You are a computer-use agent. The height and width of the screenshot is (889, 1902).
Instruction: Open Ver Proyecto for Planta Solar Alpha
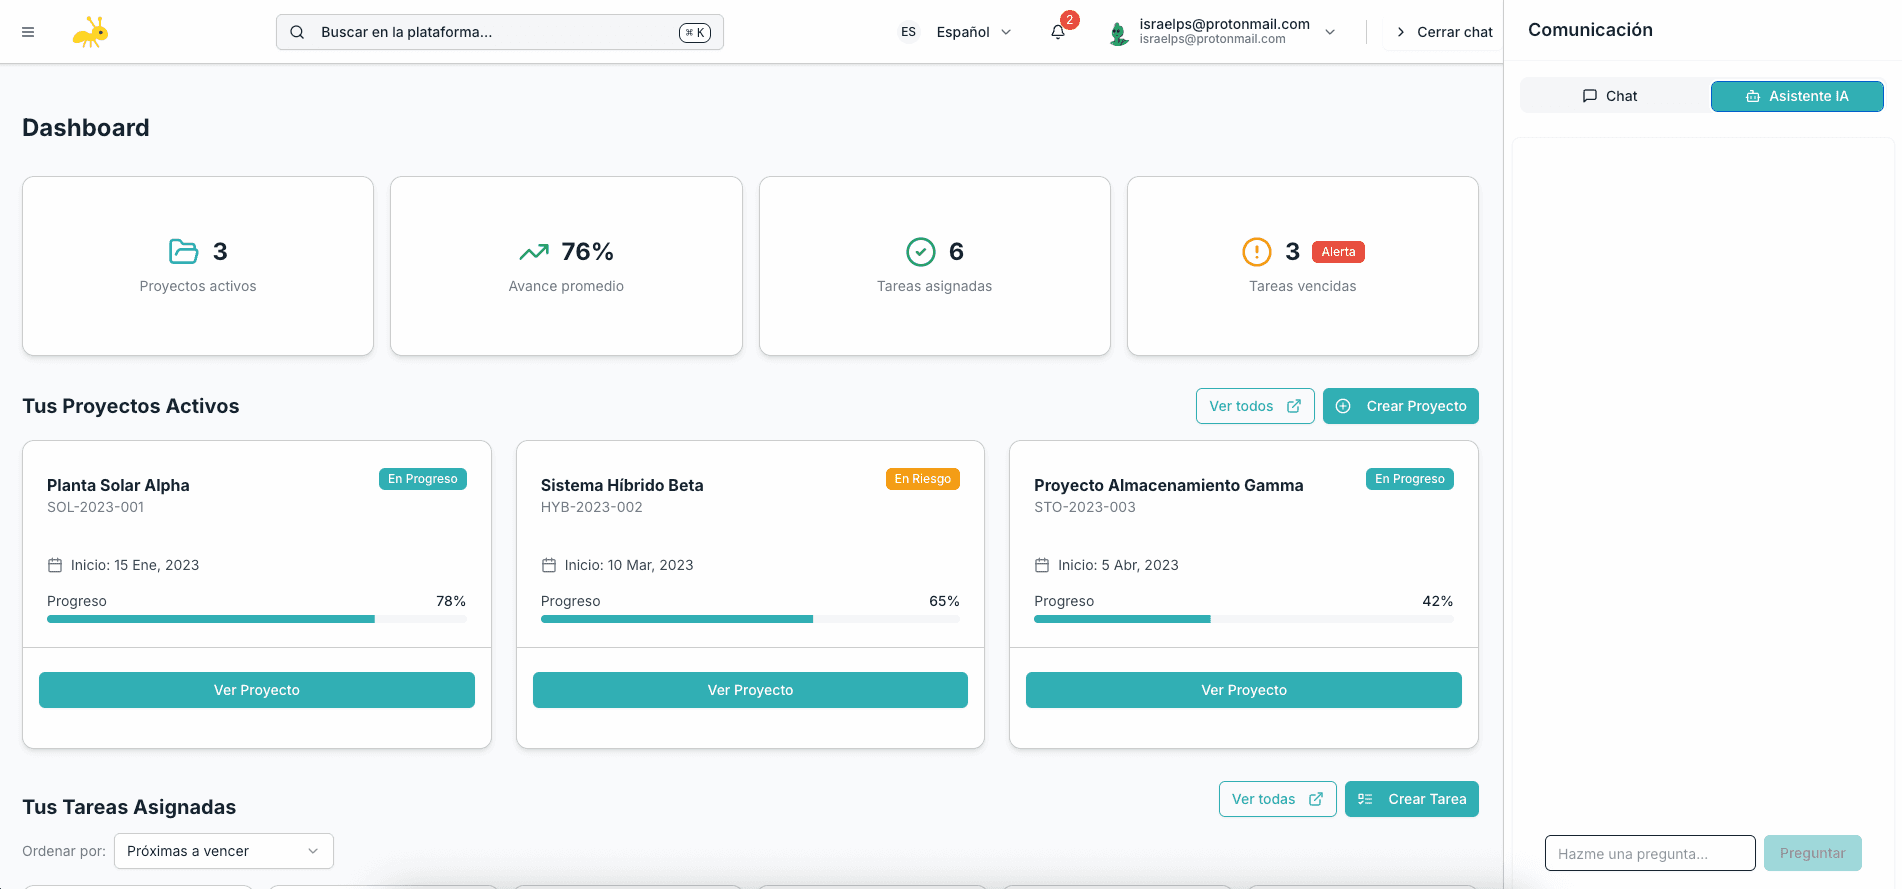[x=257, y=690]
